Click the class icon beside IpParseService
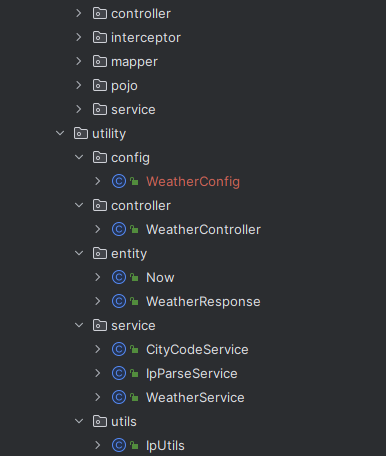386x456 pixels. coord(119,373)
